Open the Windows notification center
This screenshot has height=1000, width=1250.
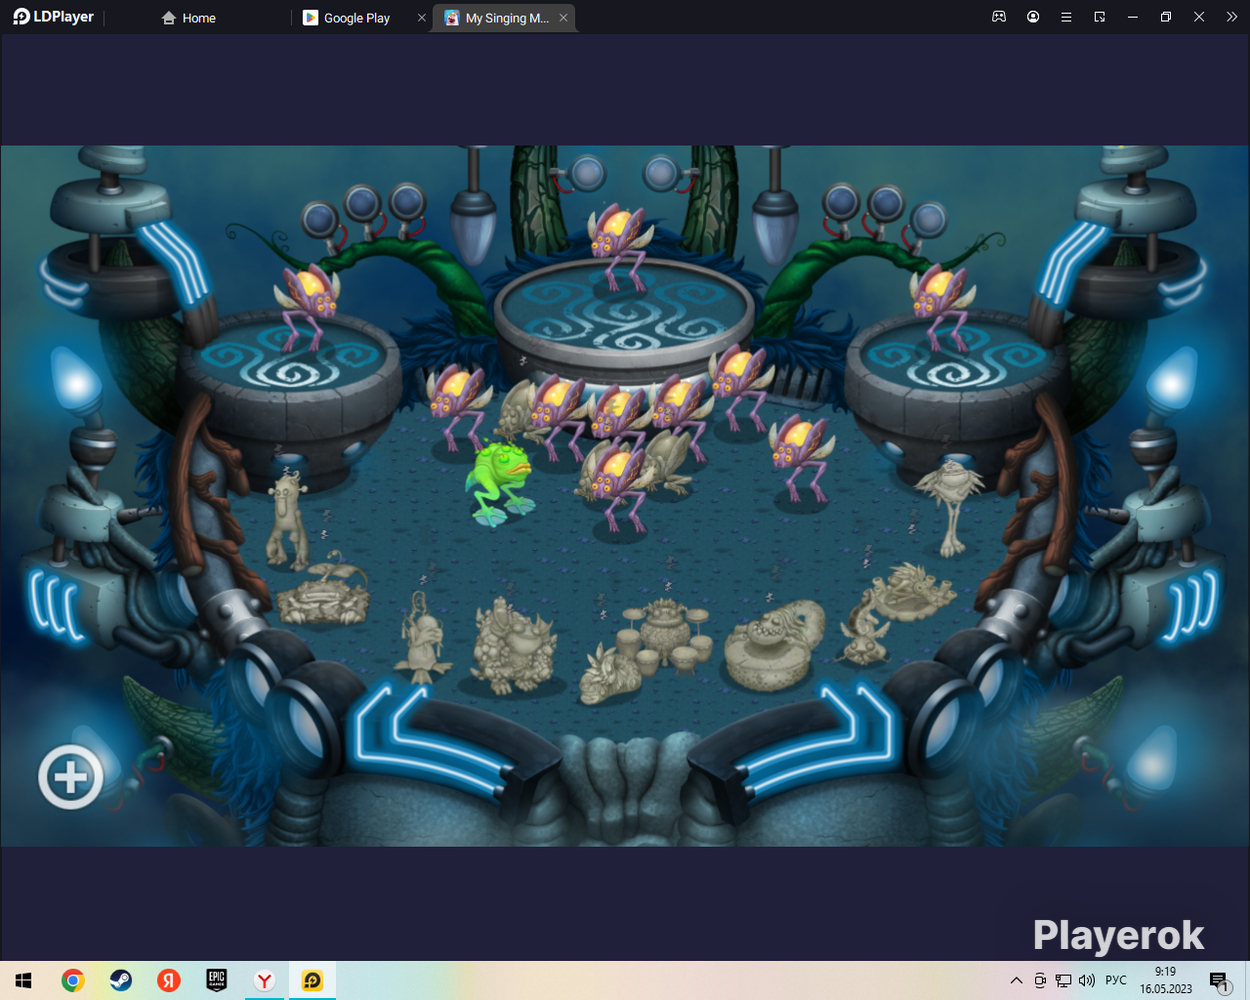coord(1220,981)
